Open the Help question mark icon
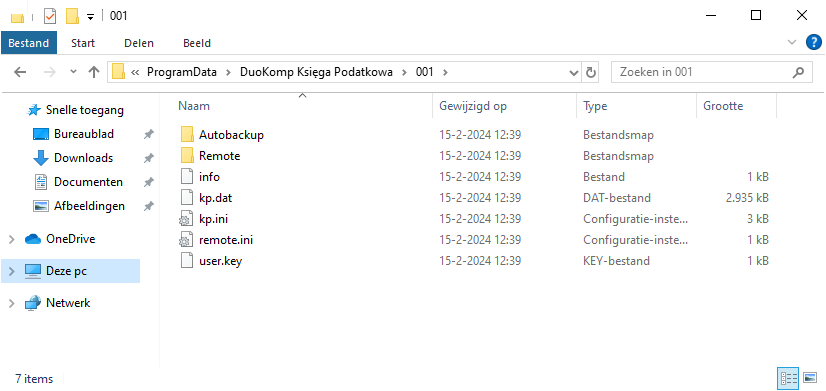 click(814, 43)
